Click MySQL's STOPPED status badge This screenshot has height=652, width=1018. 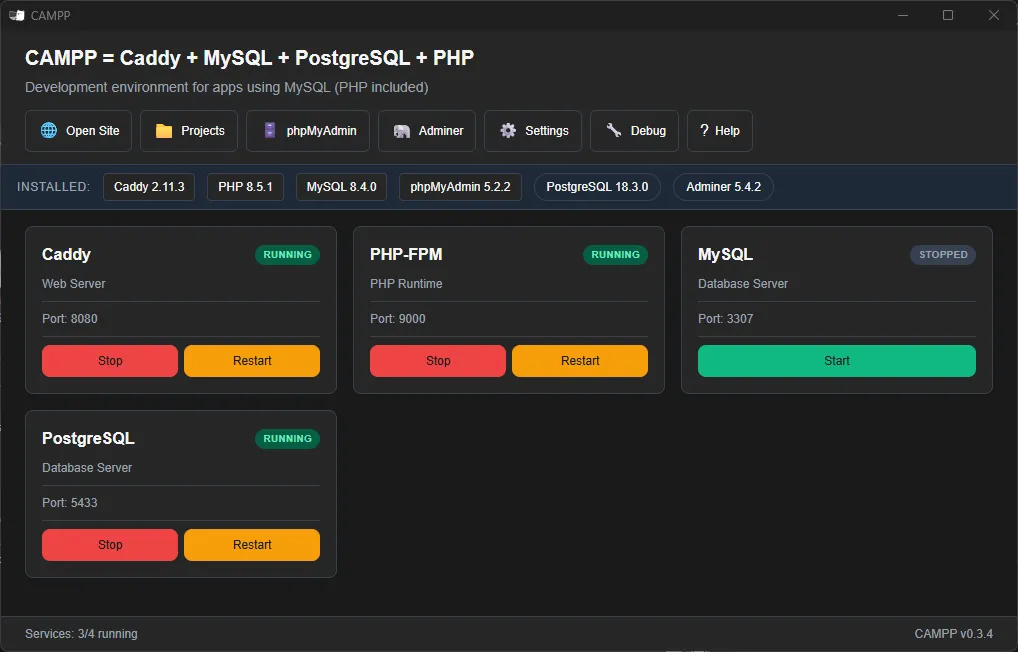coord(943,255)
